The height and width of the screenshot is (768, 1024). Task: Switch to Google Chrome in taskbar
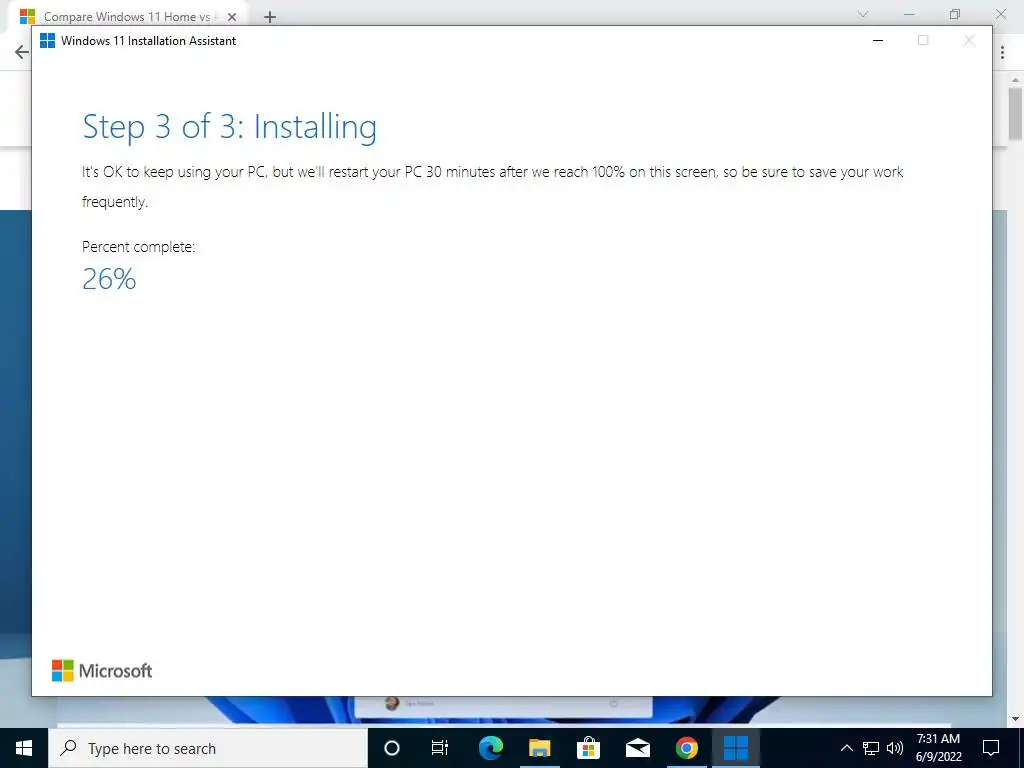(x=686, y=748)
